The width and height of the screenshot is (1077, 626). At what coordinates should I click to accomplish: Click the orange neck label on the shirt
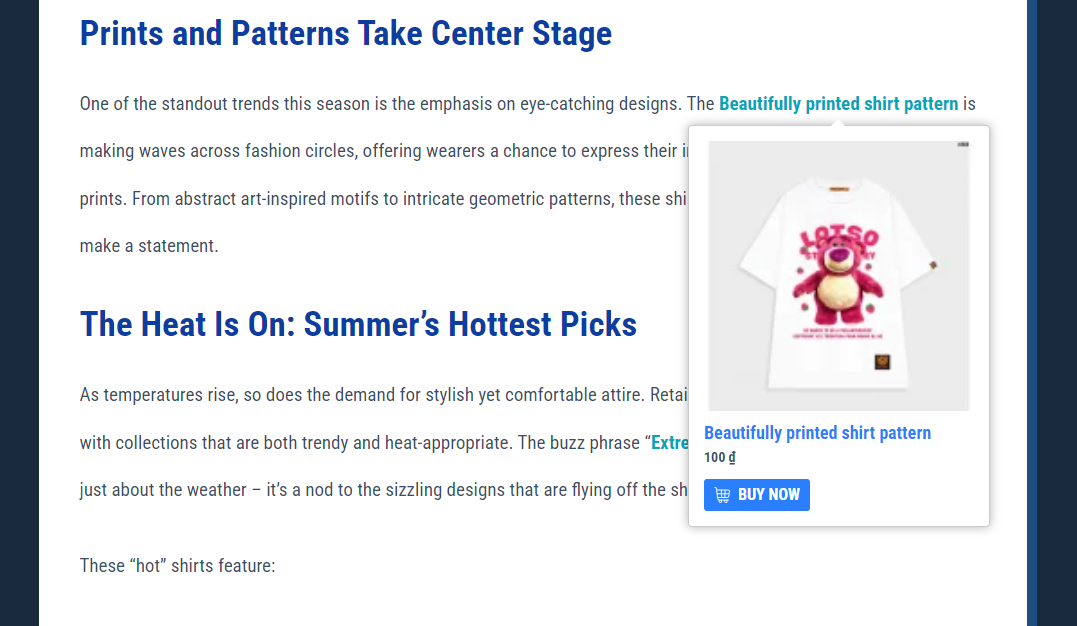839,189
